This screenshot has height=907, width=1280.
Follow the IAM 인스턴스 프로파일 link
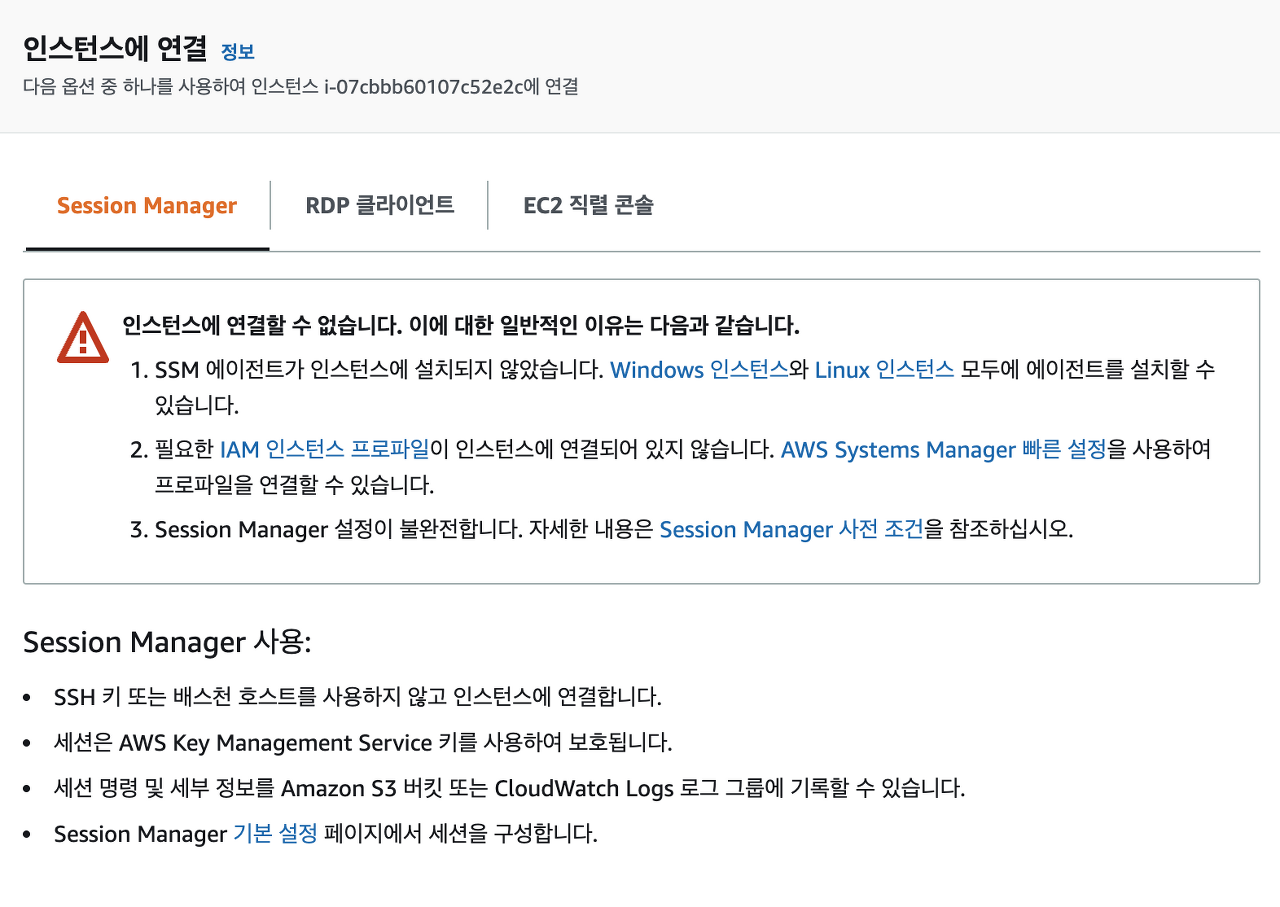pos(325,449)
